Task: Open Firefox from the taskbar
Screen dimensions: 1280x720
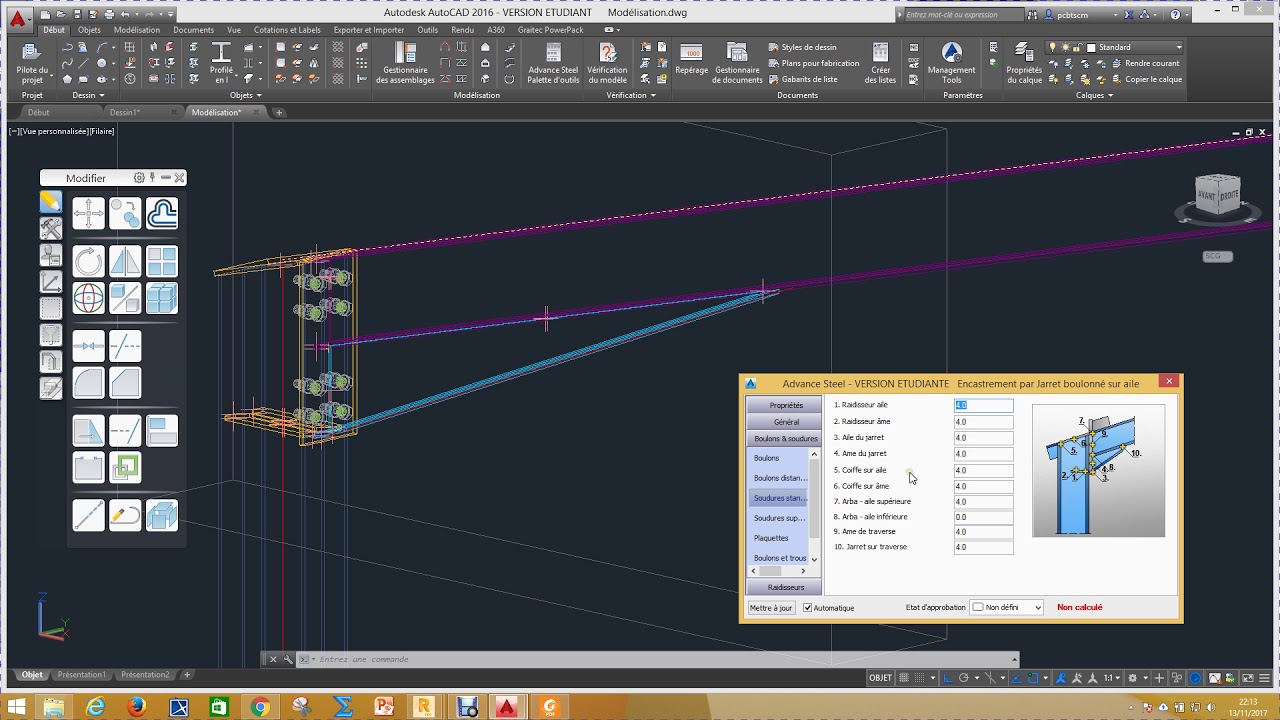Action: point(137,707)
